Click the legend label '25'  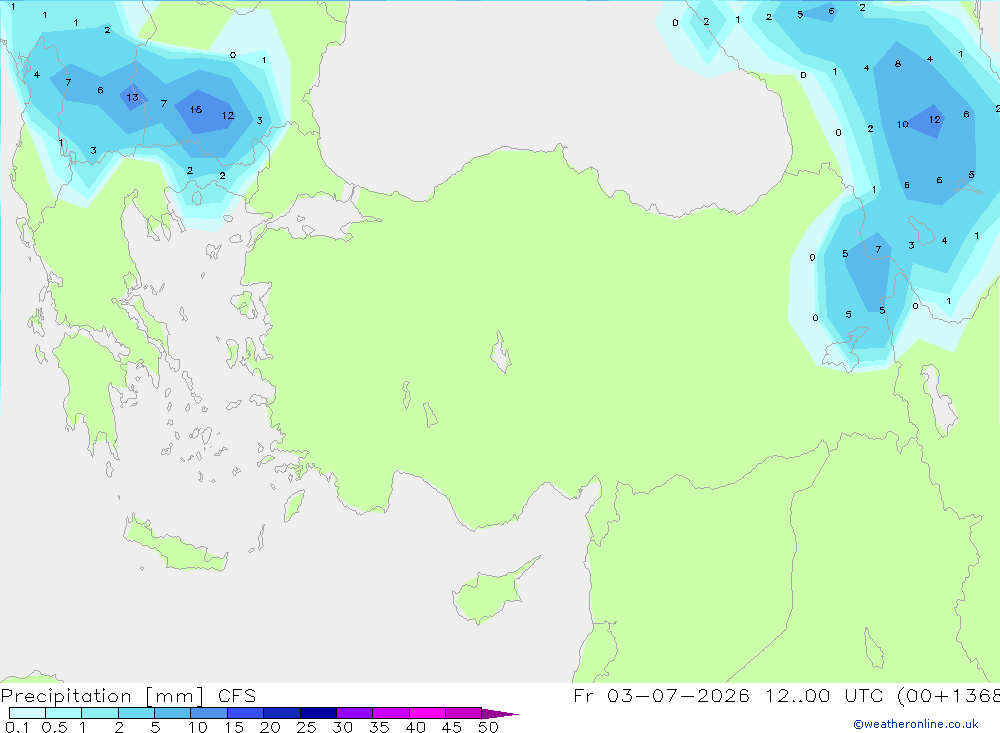point(306,727)
